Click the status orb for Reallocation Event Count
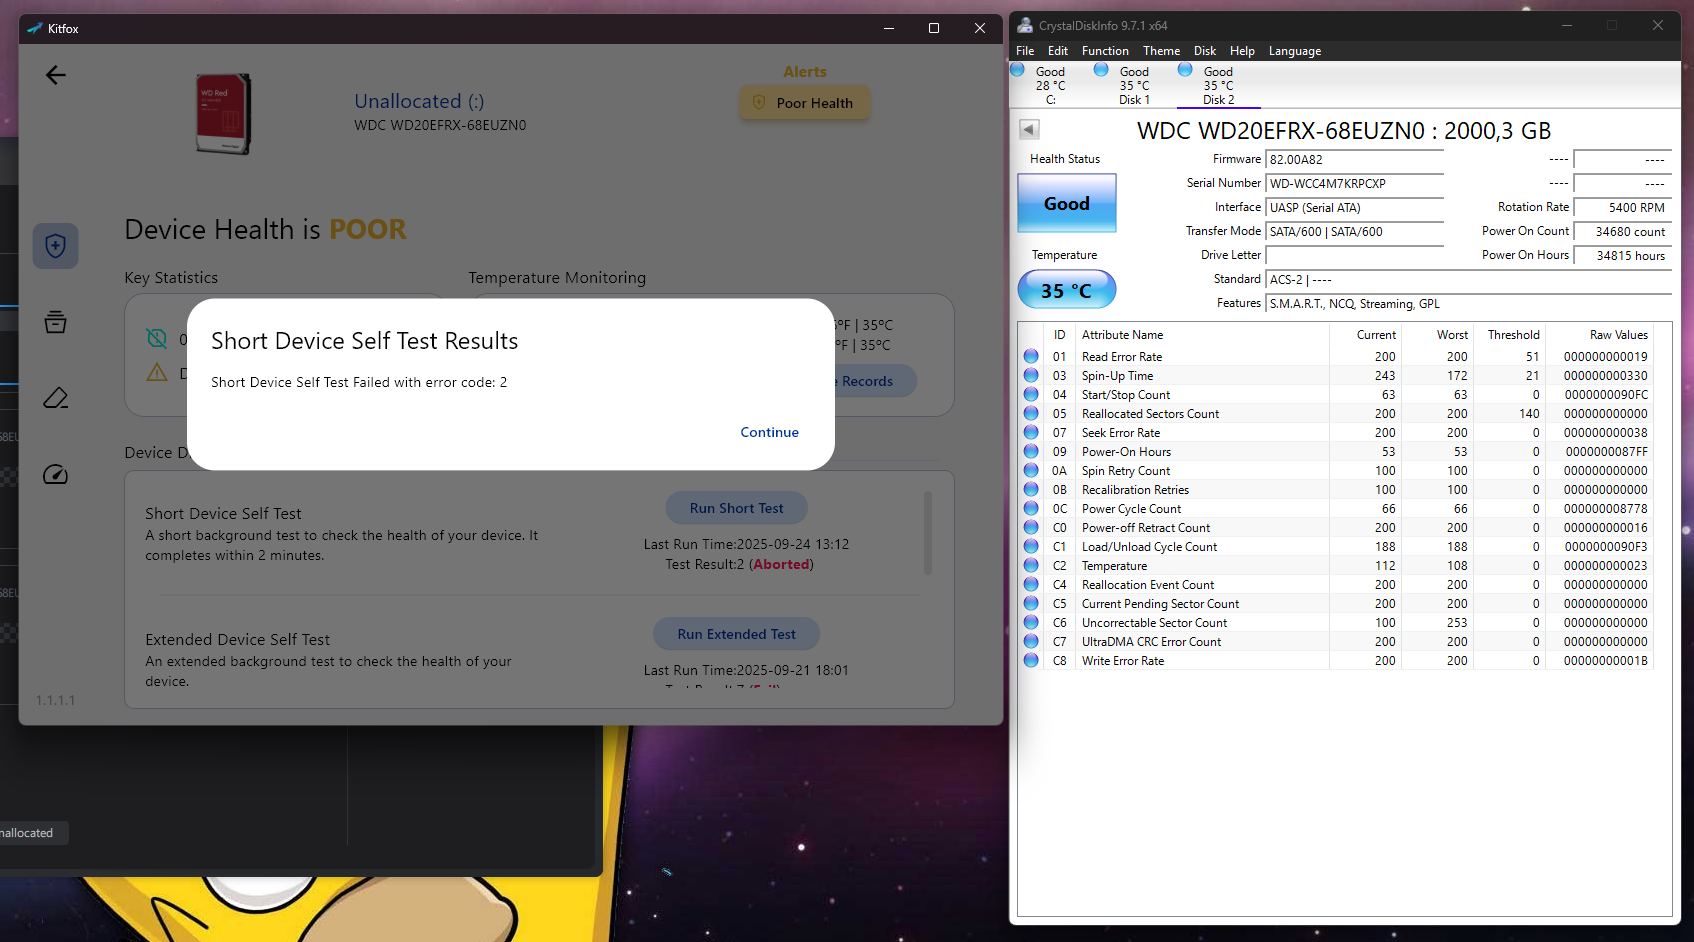 pyautogui.click(x=1031, y=584)
